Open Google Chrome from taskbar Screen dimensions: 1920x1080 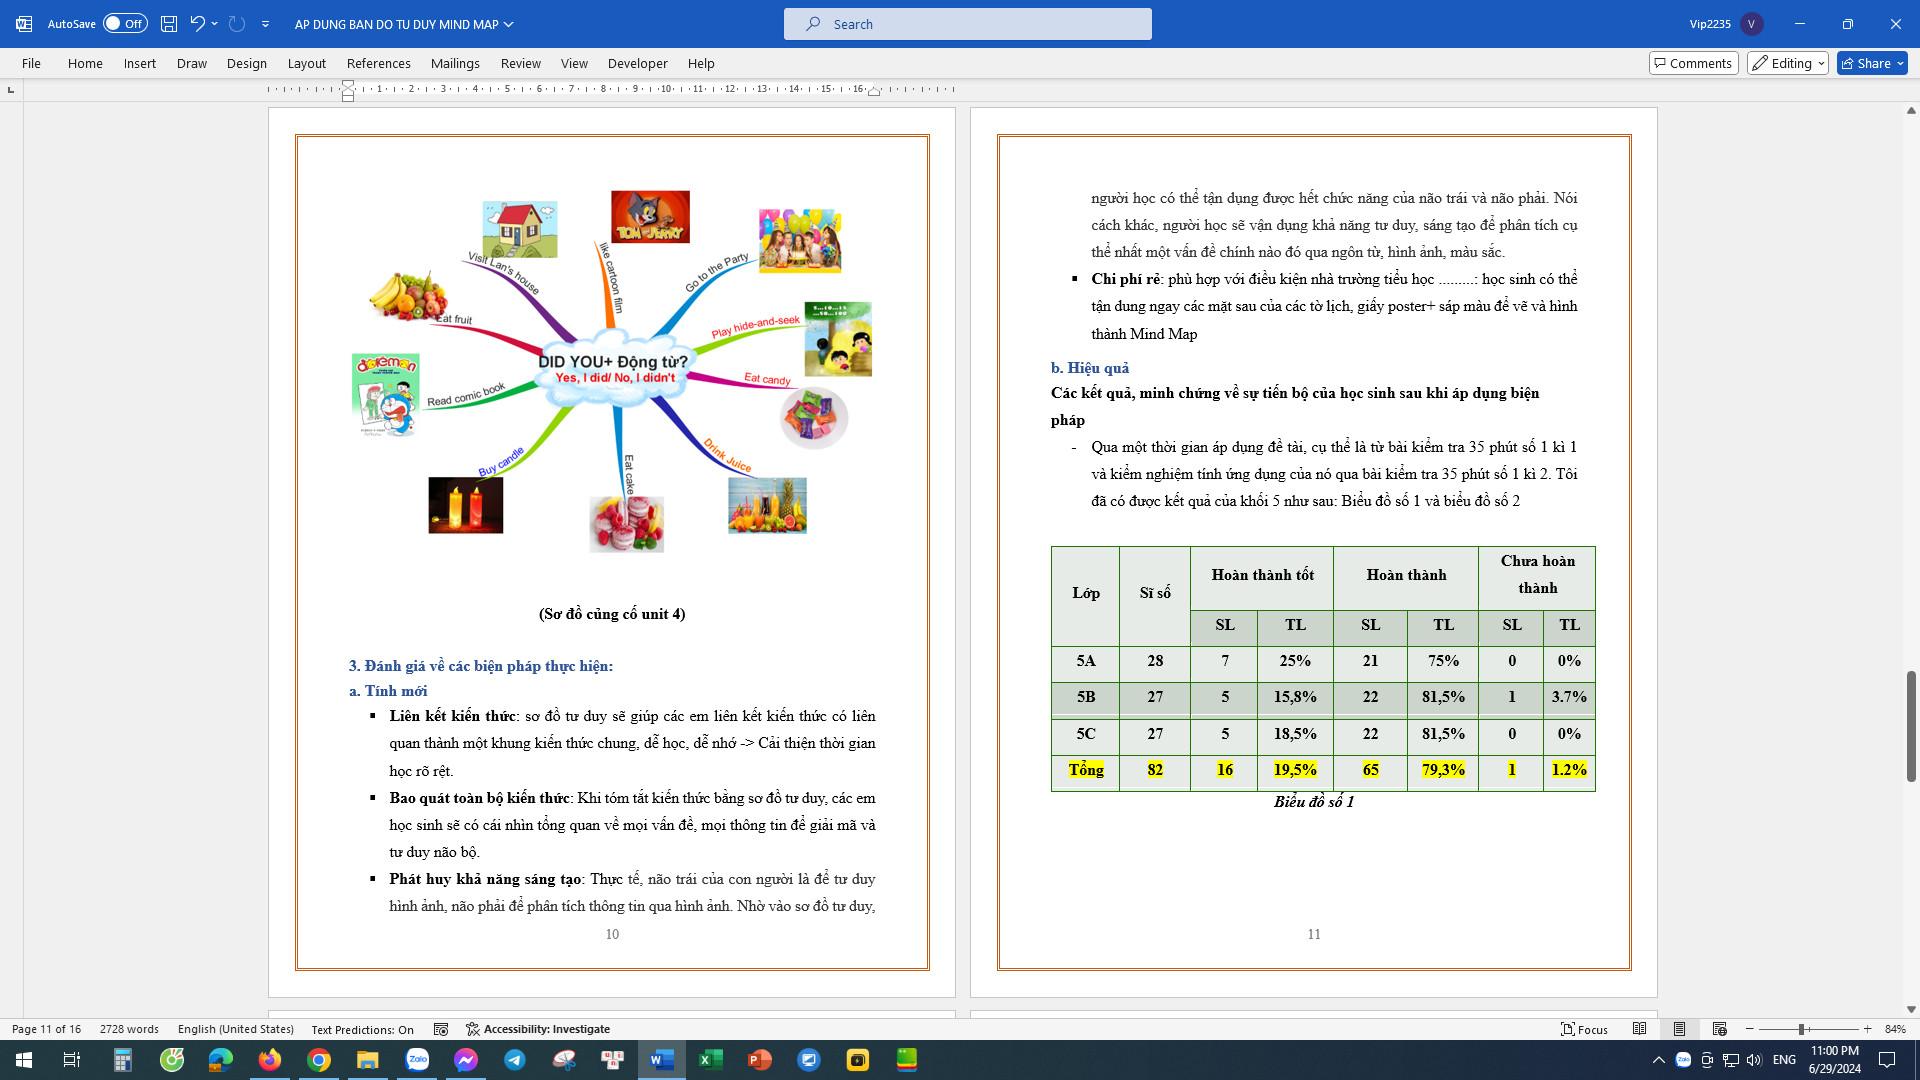(x=318, y=1060)
